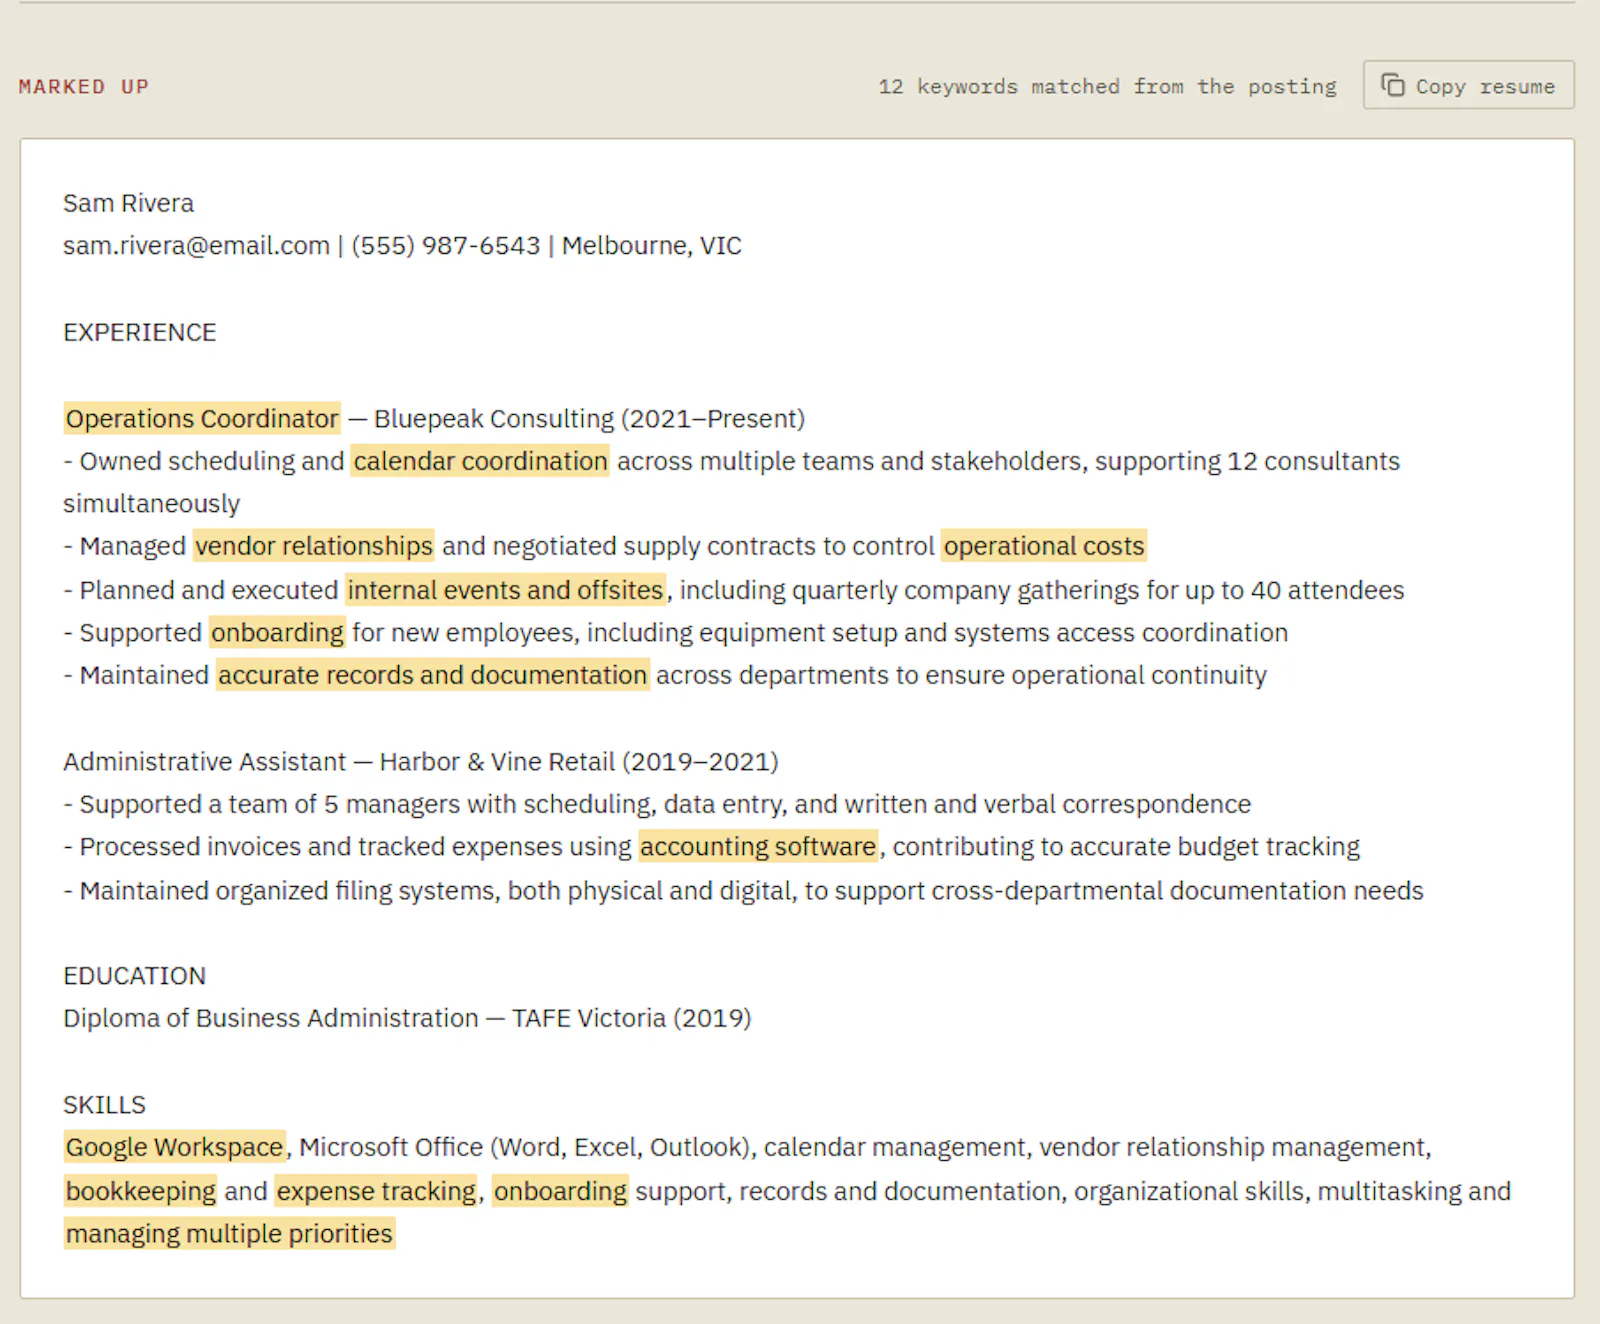Click 'quarterly company gatherings for up to 40 attendees'
This screenshot has height=1324, width=1600.
tap(1098, 590)
